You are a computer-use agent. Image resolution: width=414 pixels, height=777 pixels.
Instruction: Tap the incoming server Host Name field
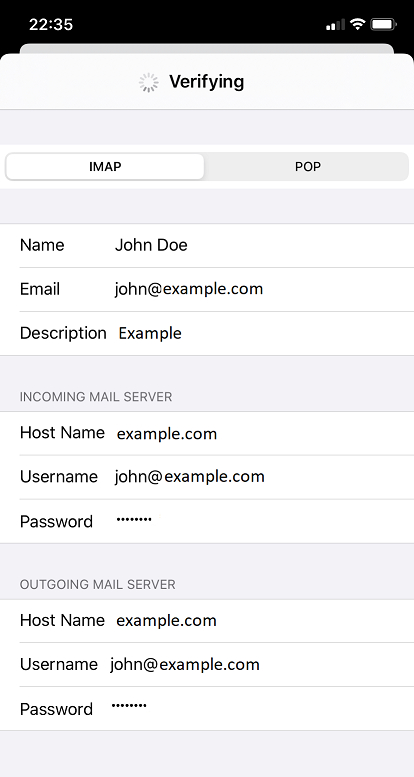pos(207,433)
